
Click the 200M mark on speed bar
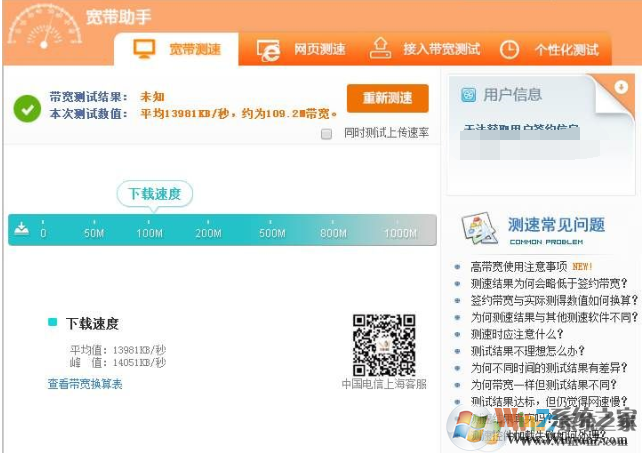pyautogui.click(x=208, y=233)
